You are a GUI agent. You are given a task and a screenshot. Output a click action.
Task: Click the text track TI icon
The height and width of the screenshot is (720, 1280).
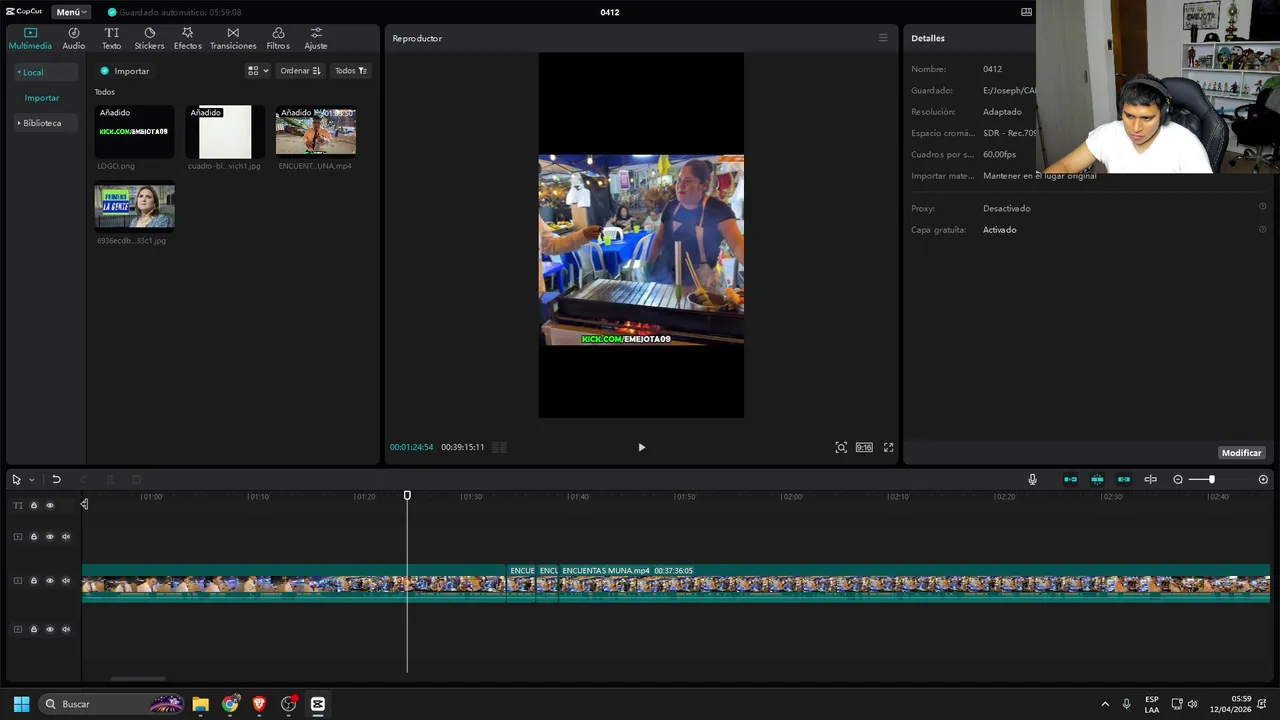(17, 505)
